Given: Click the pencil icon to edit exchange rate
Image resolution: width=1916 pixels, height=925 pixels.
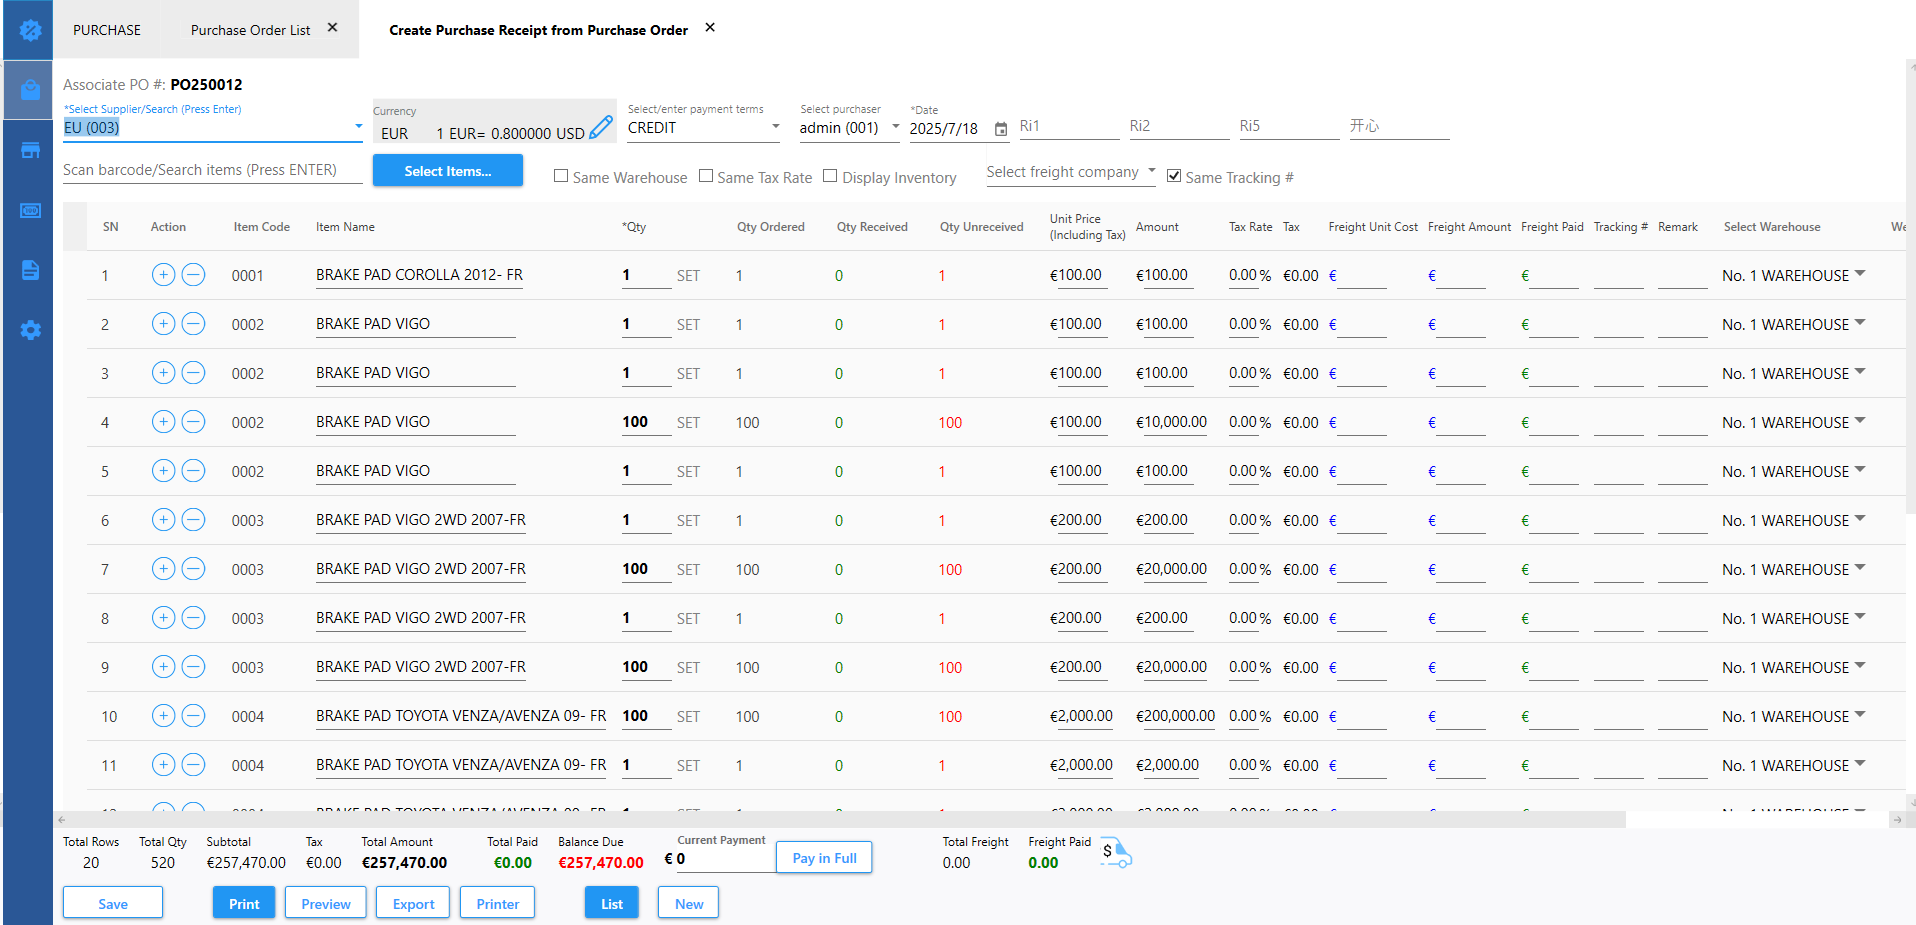Looking at the screenshot, I should pos(600,128).
